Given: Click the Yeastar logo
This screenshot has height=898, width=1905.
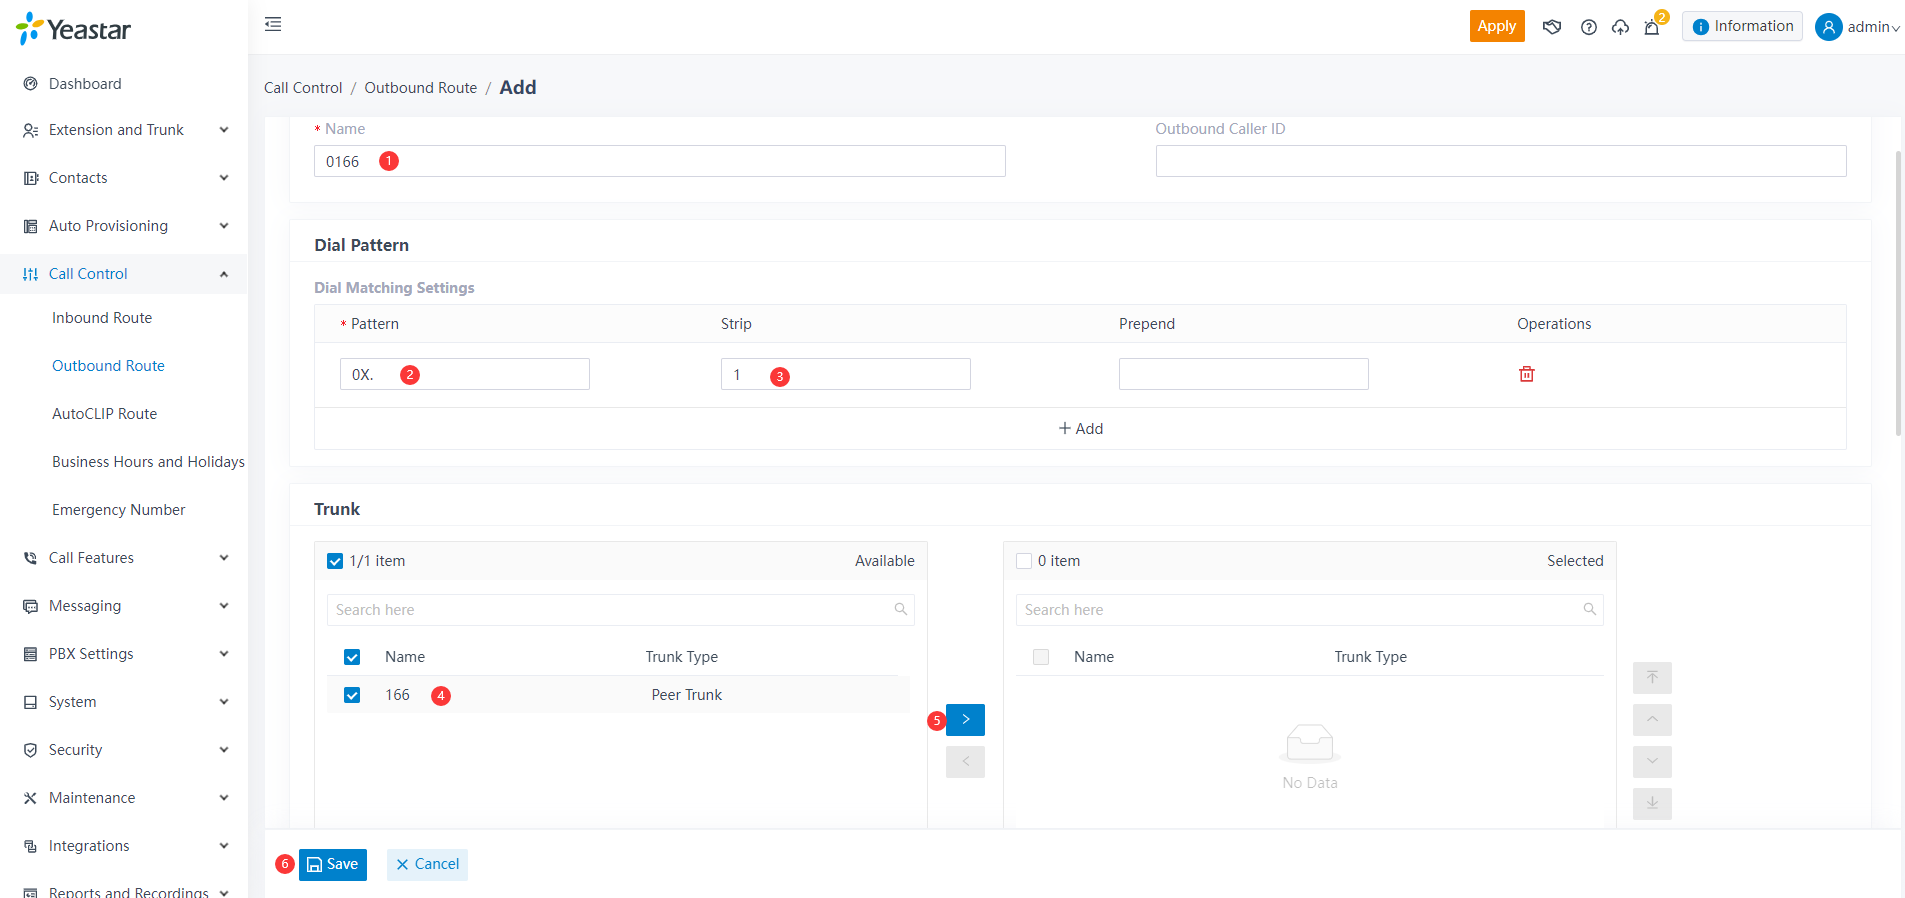Looking at the screenshot, I should 74,29.
